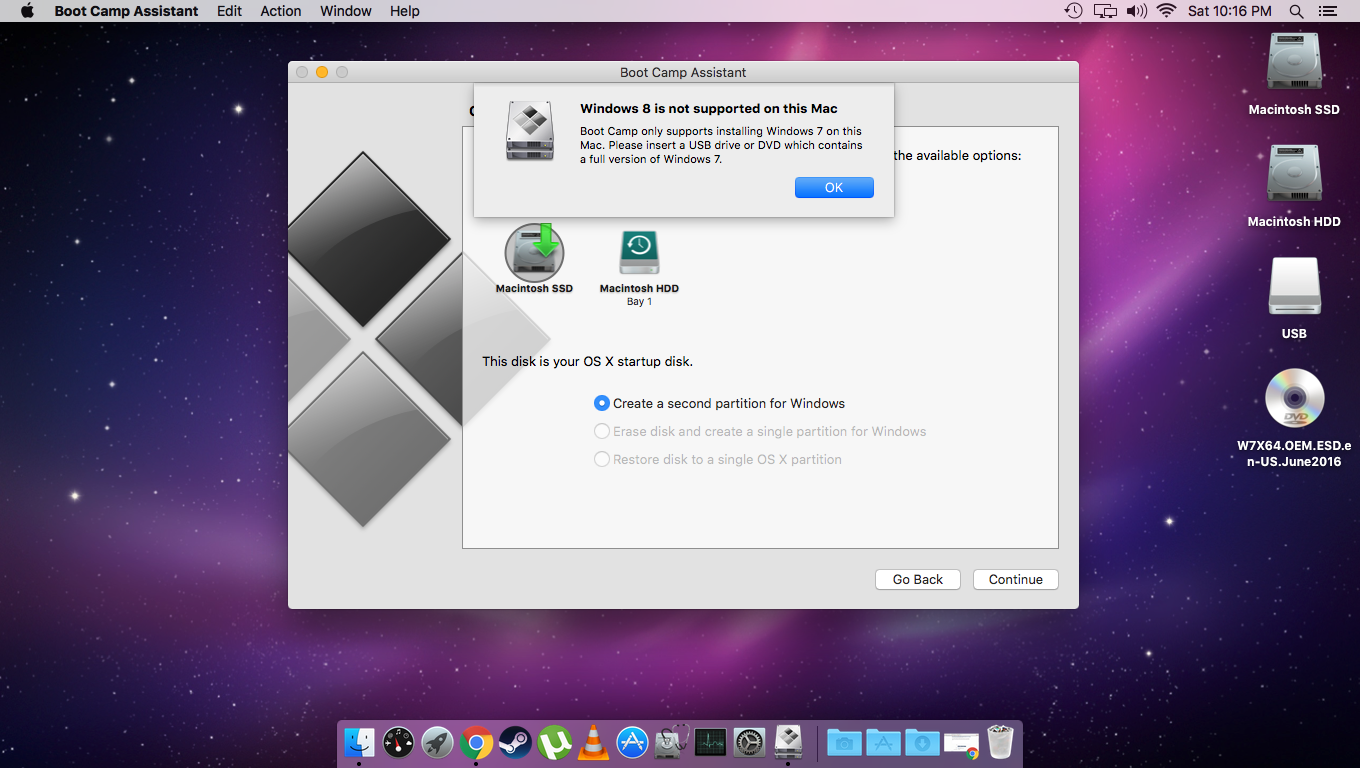
Task: Click OK in the Windows 8 alert
Action: point(834,188)
